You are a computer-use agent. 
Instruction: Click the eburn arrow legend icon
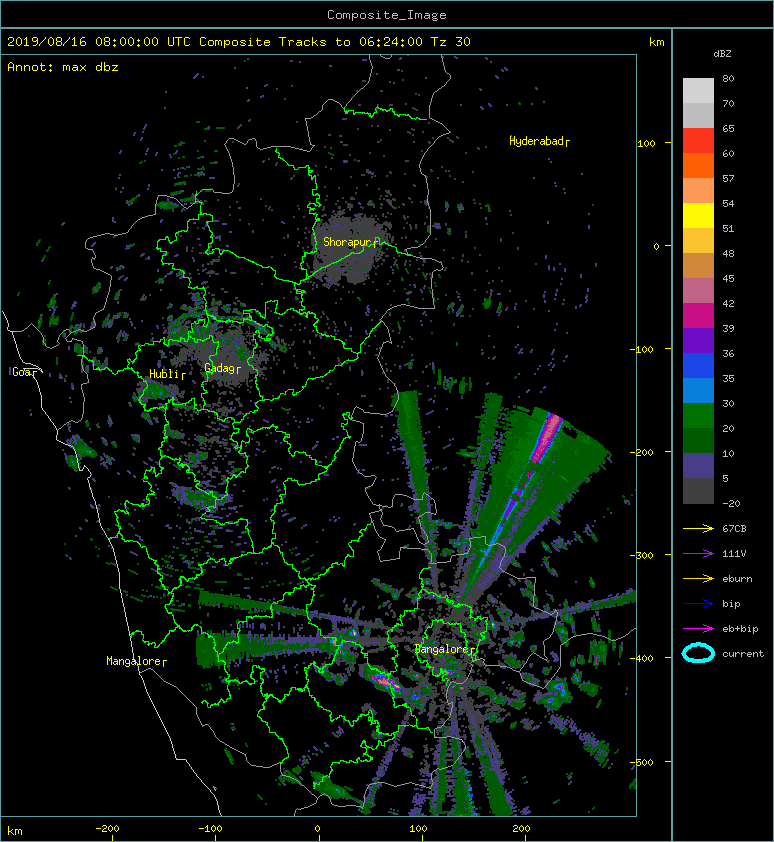click(x=698, y=578)
